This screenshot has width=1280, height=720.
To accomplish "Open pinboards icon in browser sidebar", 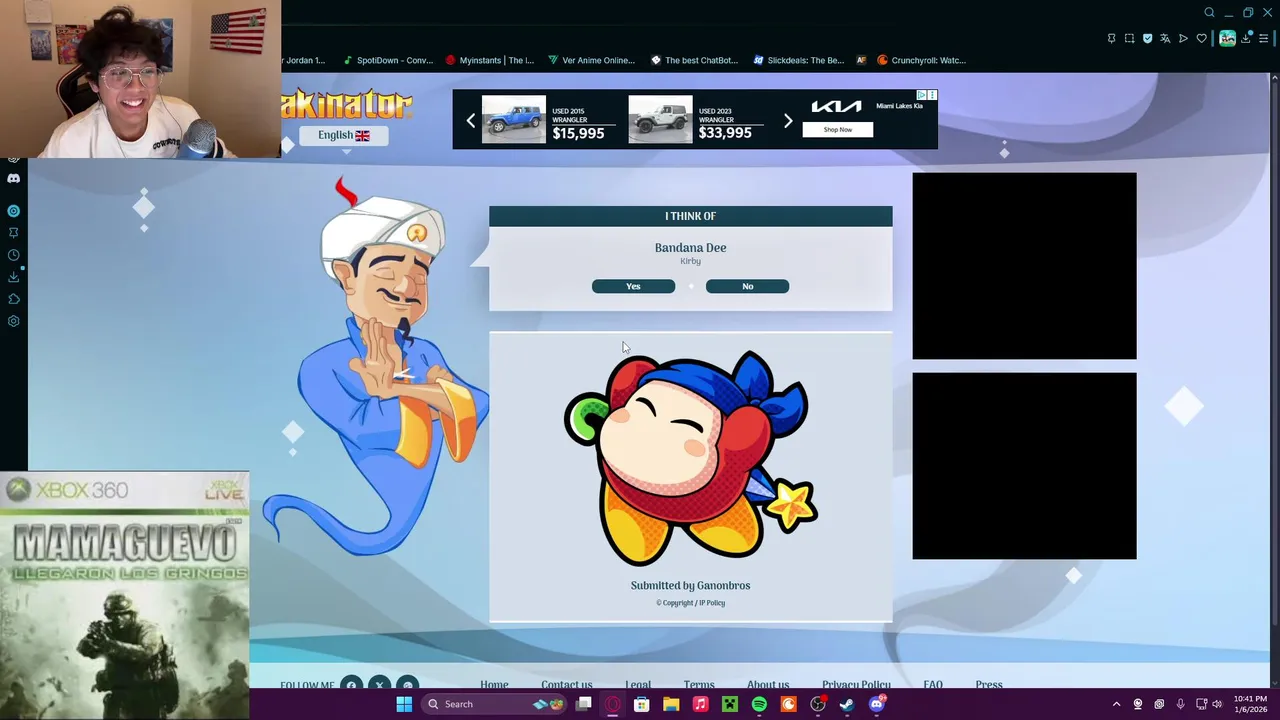I will 13,233.
